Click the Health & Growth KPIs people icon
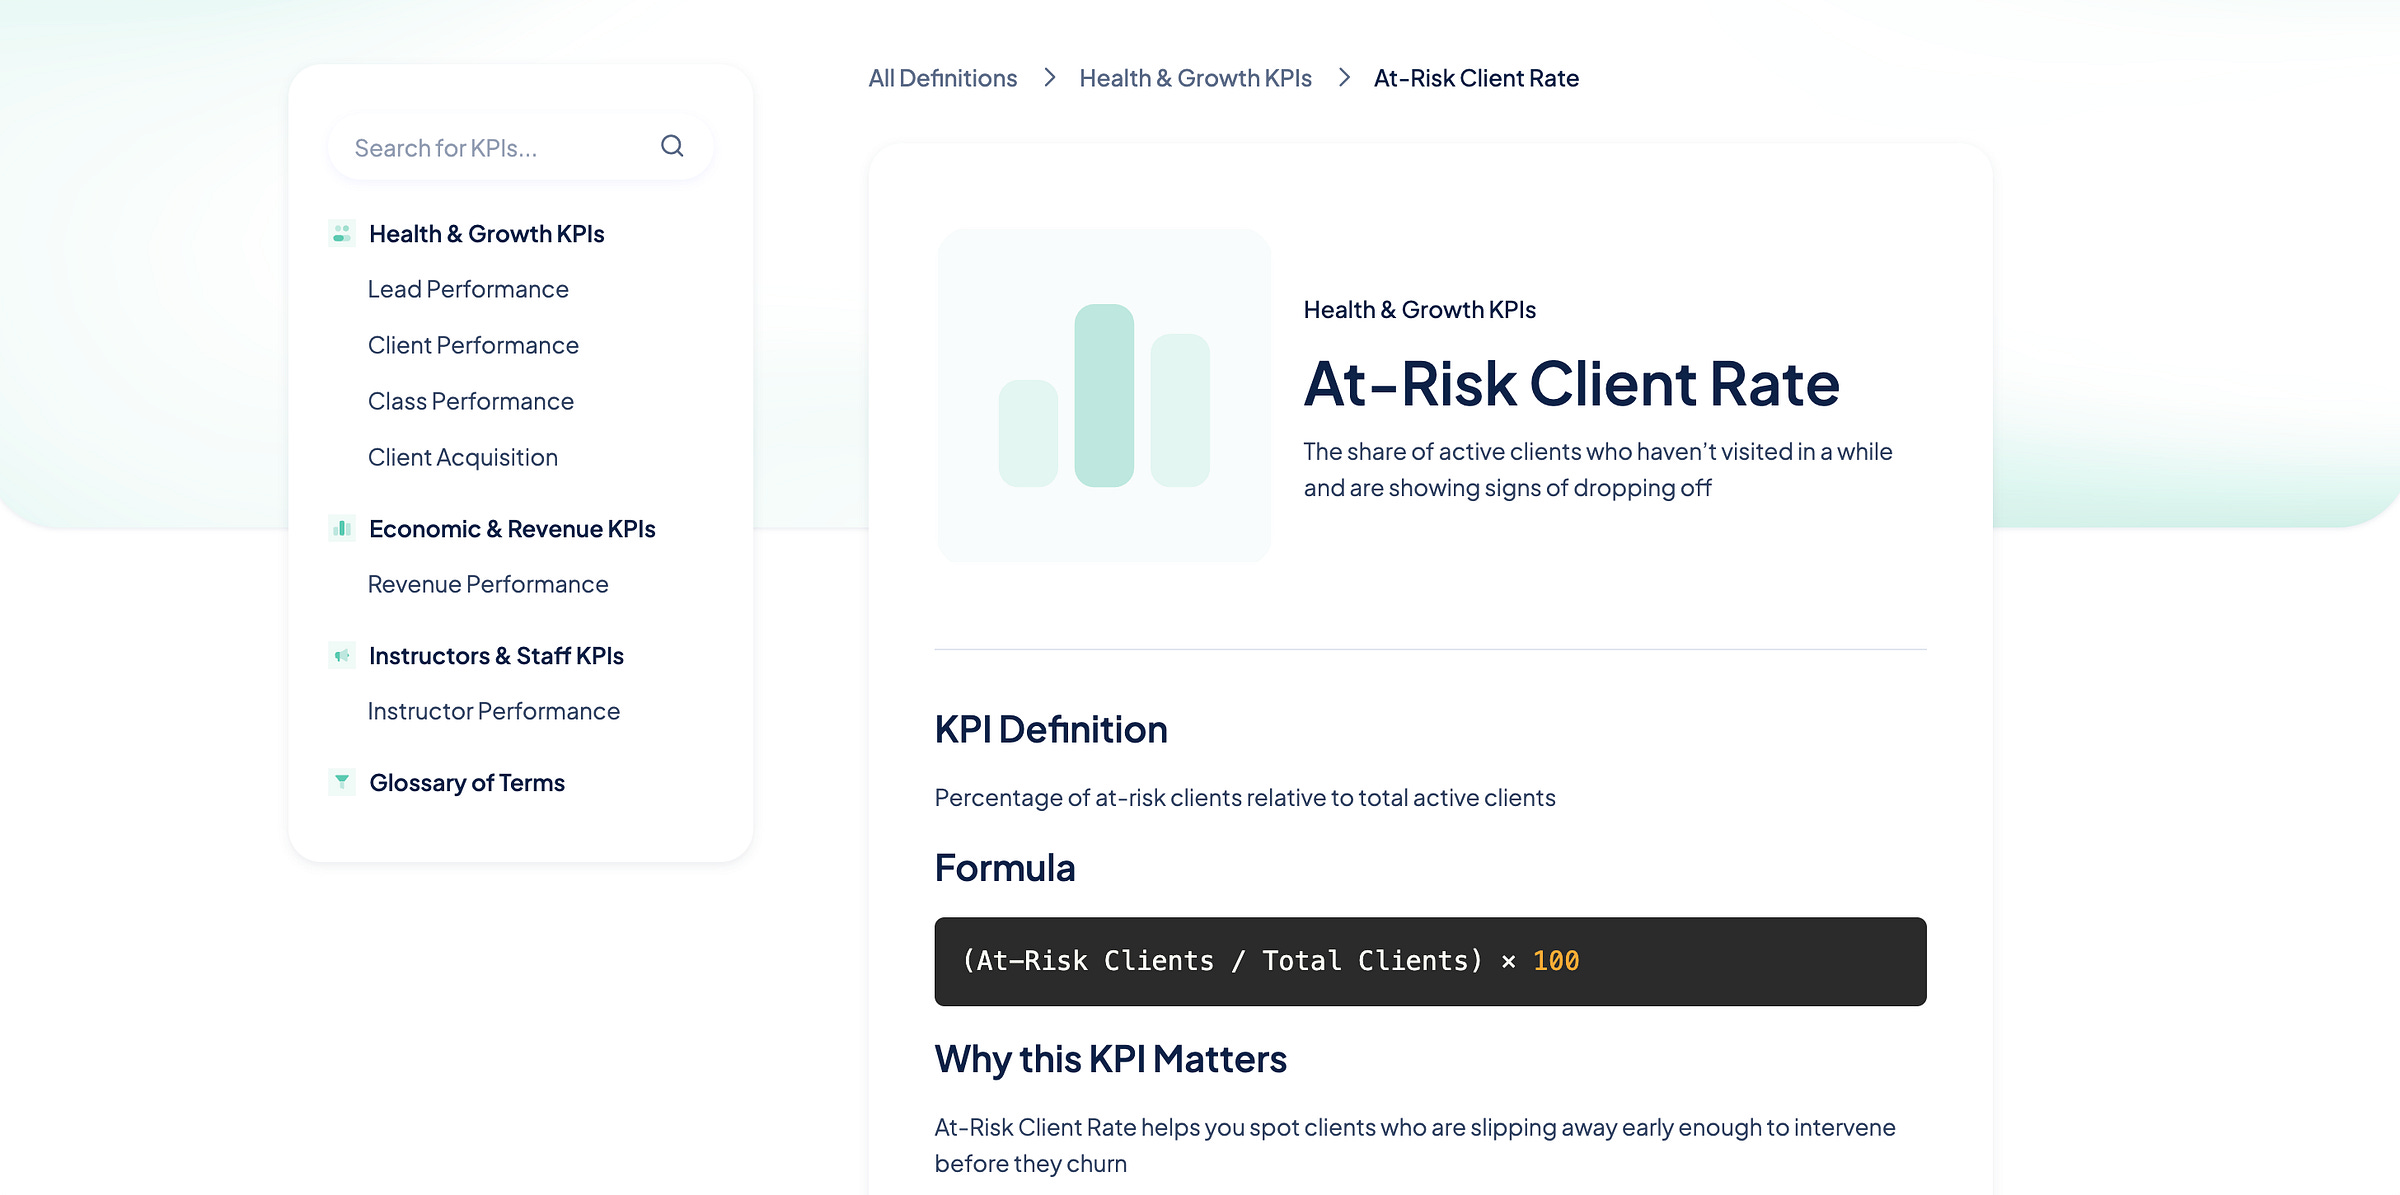Viewport: 2400px width, 1195px height. [x=342, y=234]
